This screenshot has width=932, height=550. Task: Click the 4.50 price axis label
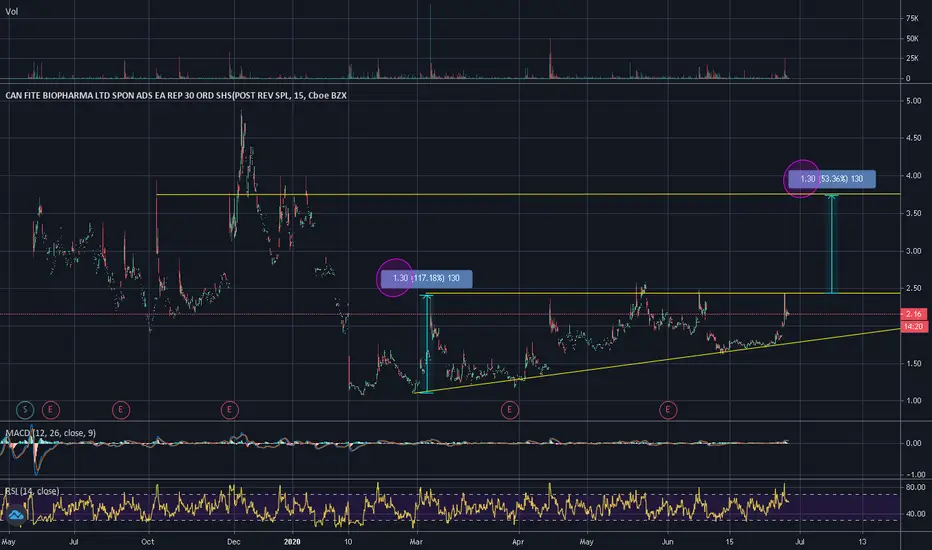pyautogui.click(x=913, y=138)
